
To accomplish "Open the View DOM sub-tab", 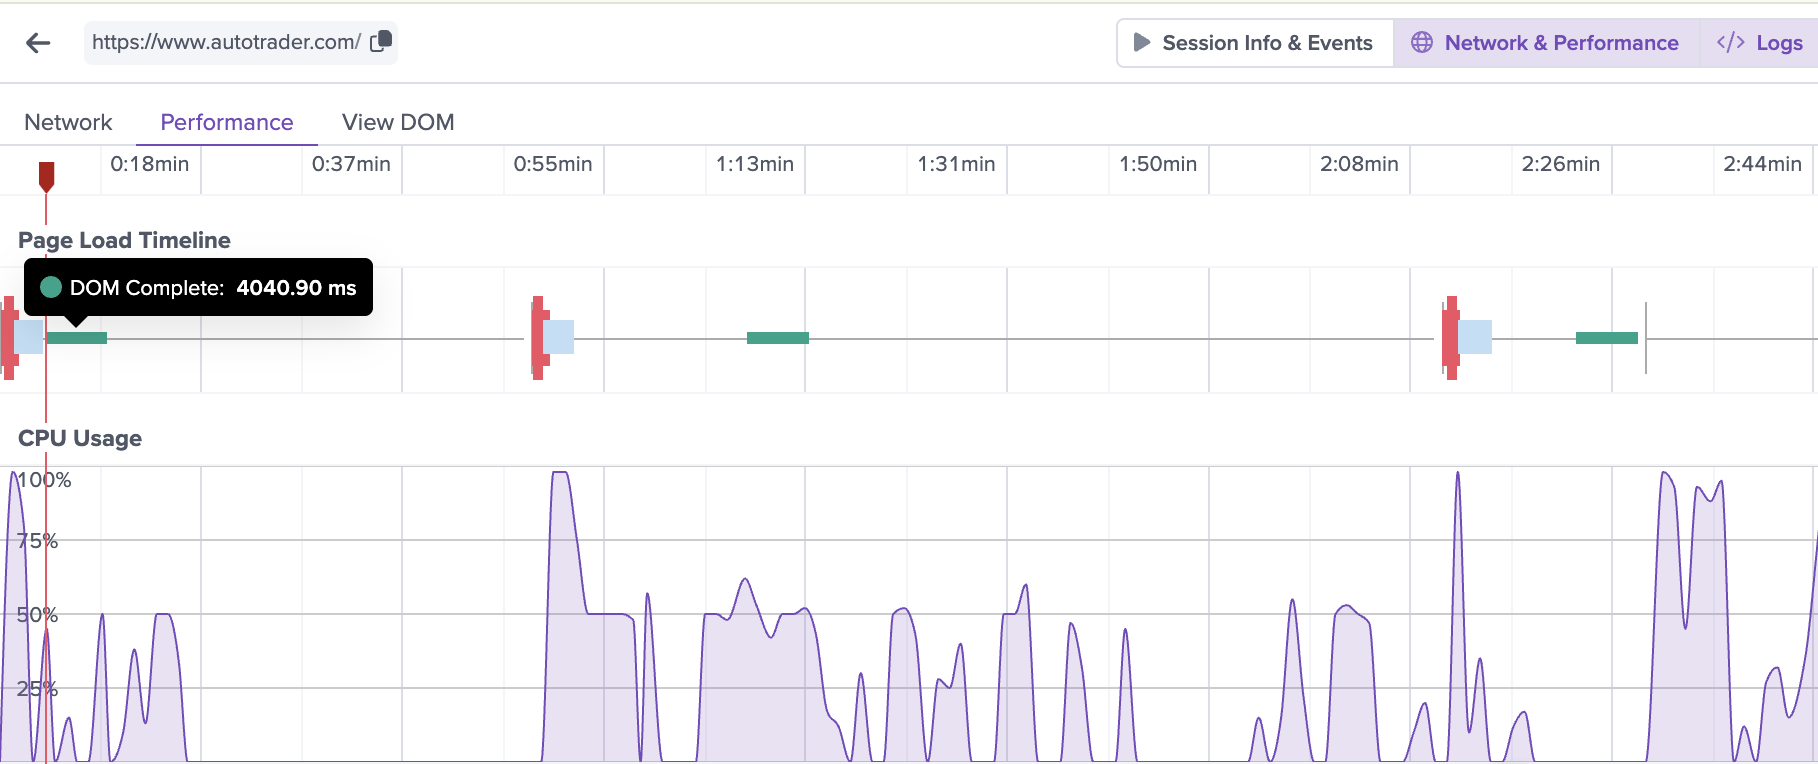I will tap(398, 122).
